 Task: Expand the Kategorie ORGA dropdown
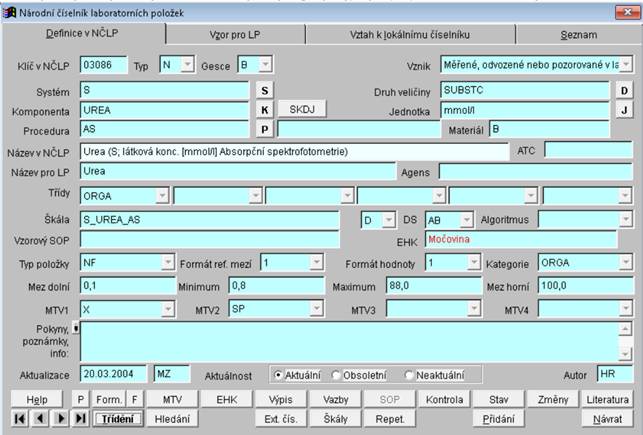(625, 262)
